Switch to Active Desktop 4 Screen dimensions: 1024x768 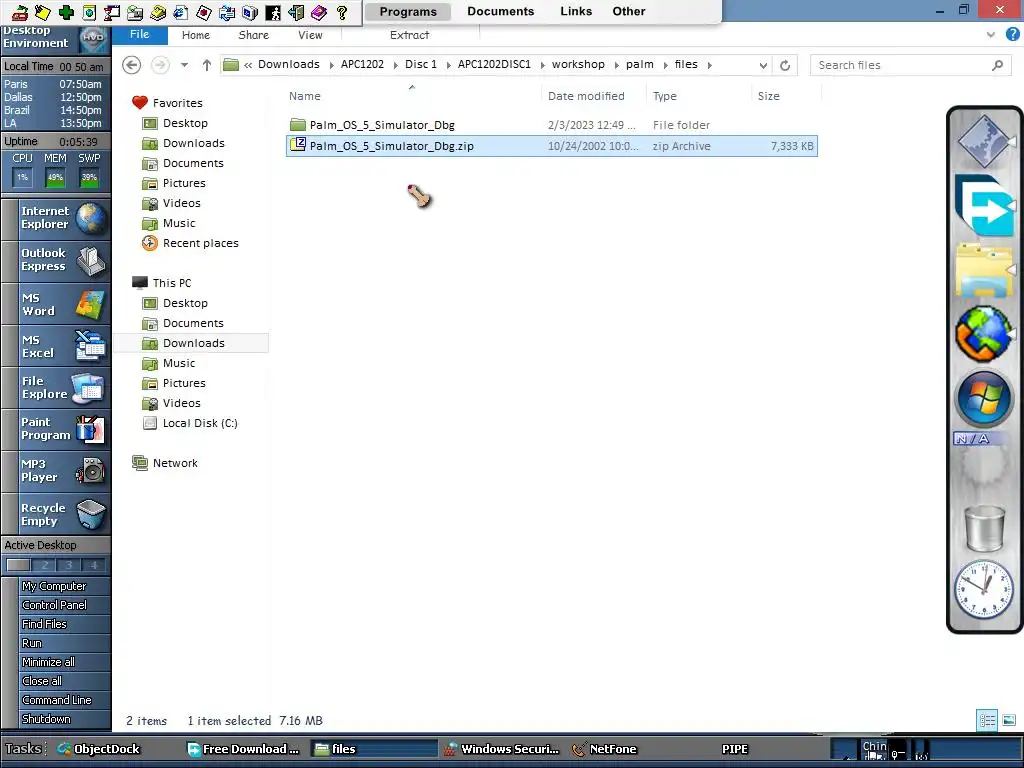93,565
